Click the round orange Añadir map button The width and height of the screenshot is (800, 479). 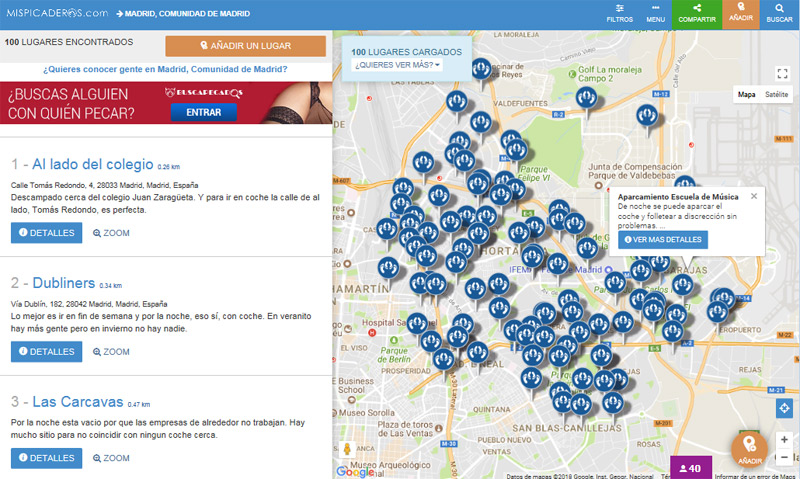coord(749,449)
